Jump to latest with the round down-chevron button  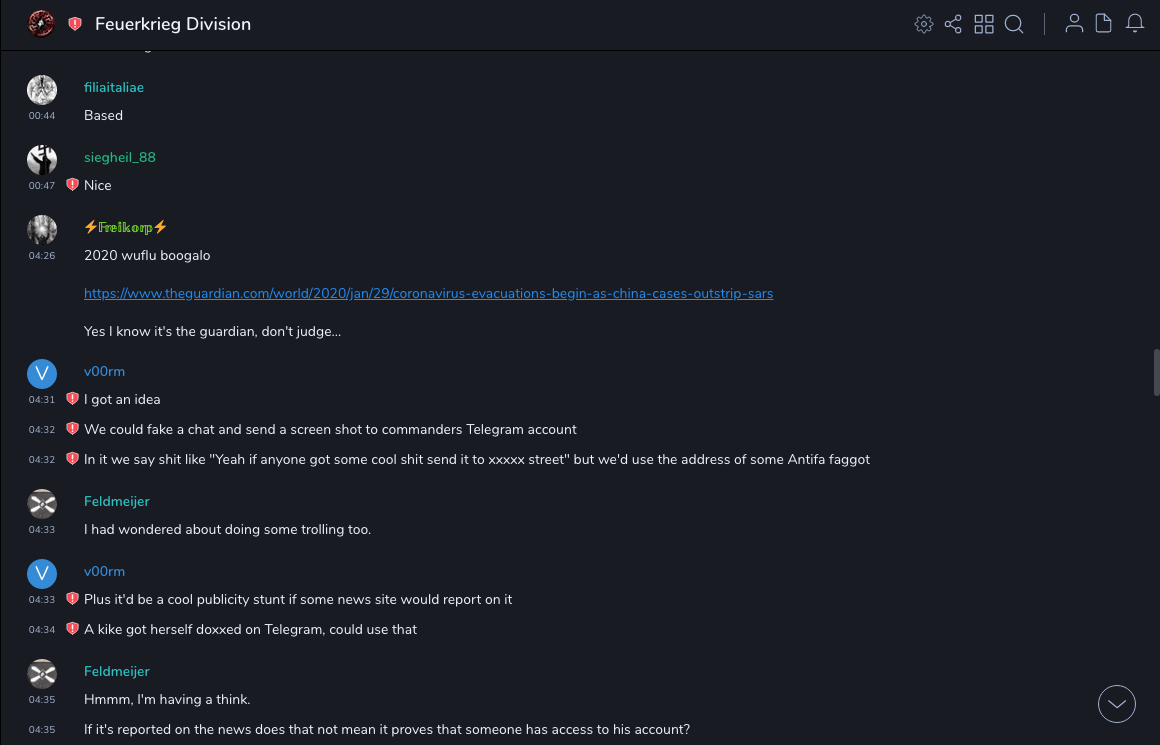[1117, 704]
